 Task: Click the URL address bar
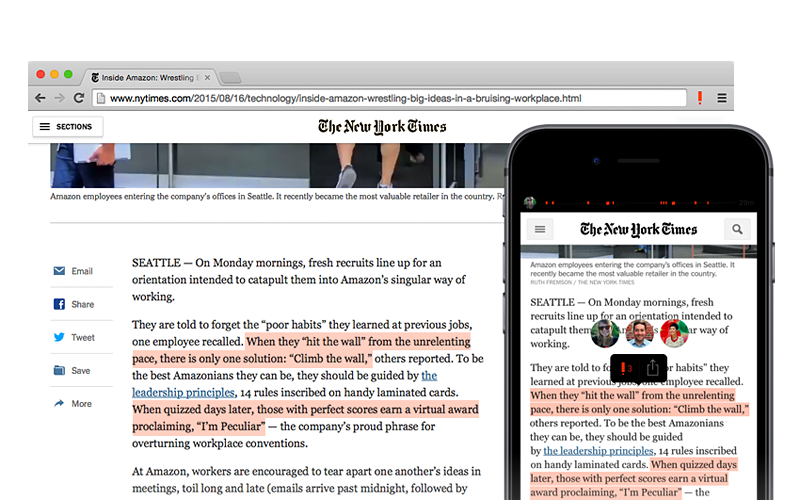(390, 98)
